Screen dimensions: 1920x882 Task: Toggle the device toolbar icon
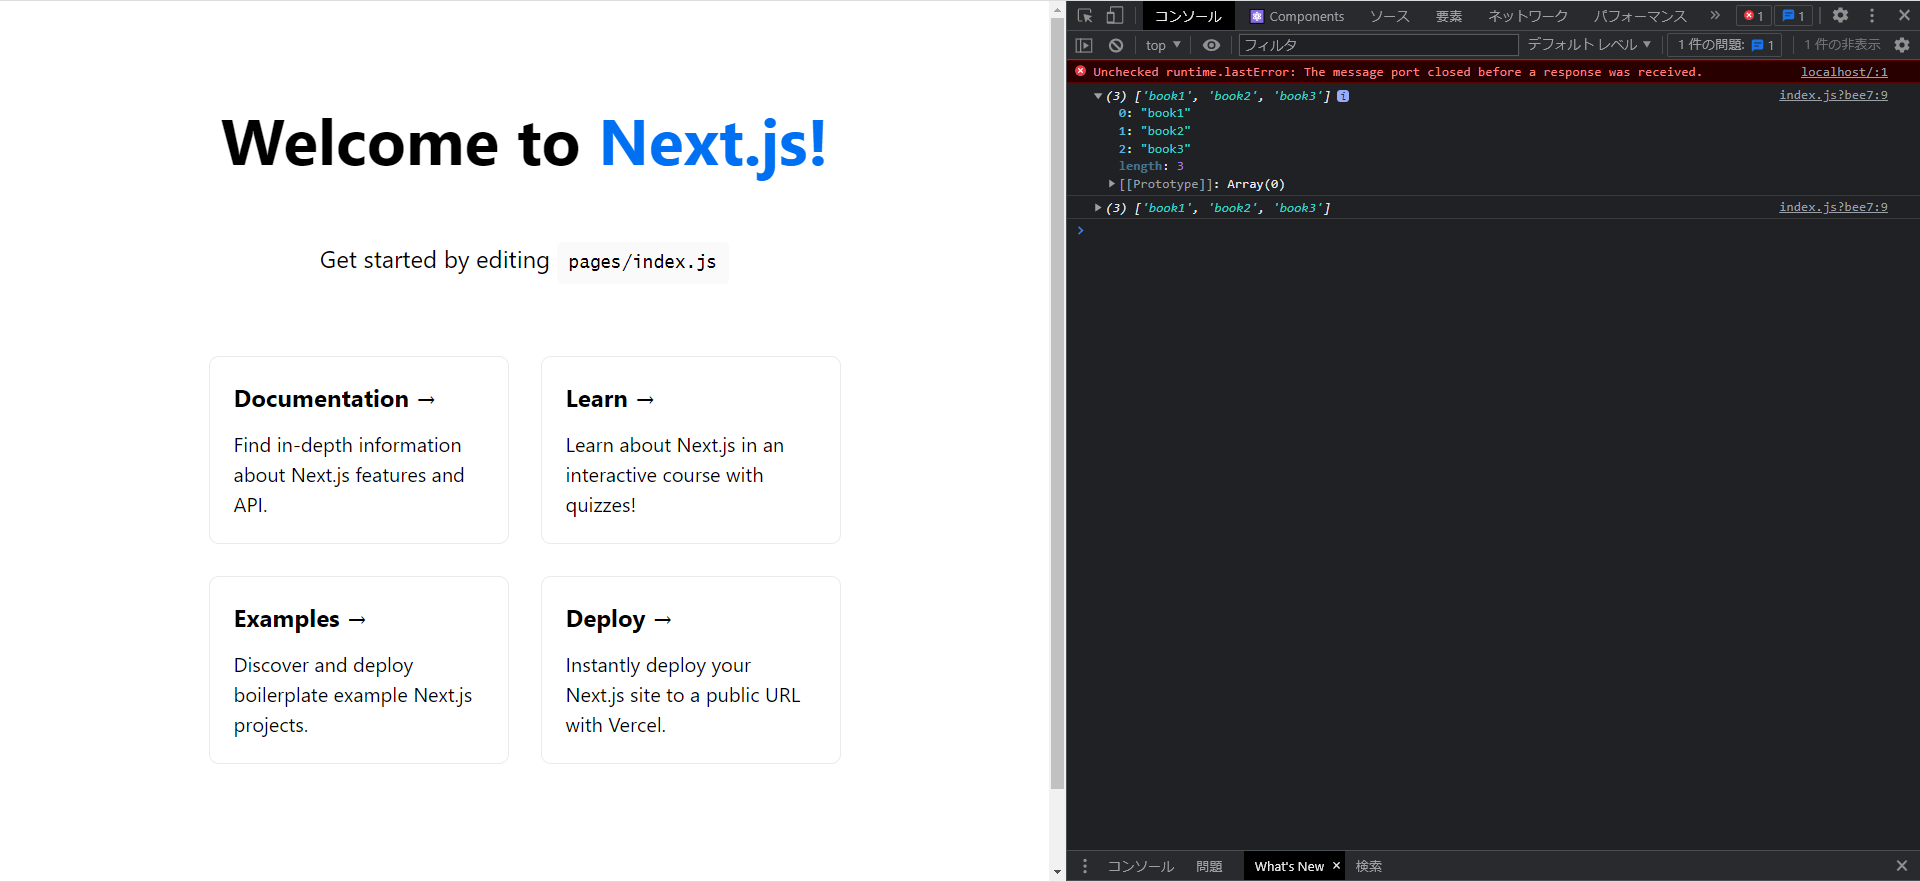1115,16
